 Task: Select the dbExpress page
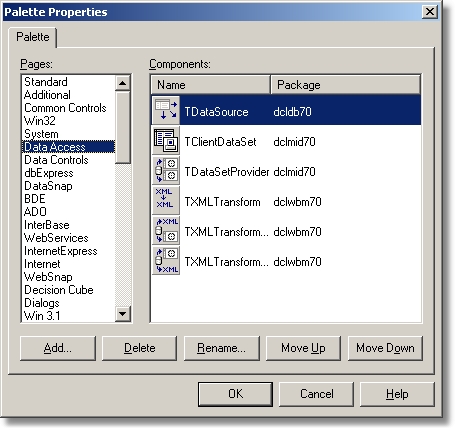click(x=49, y=173)
